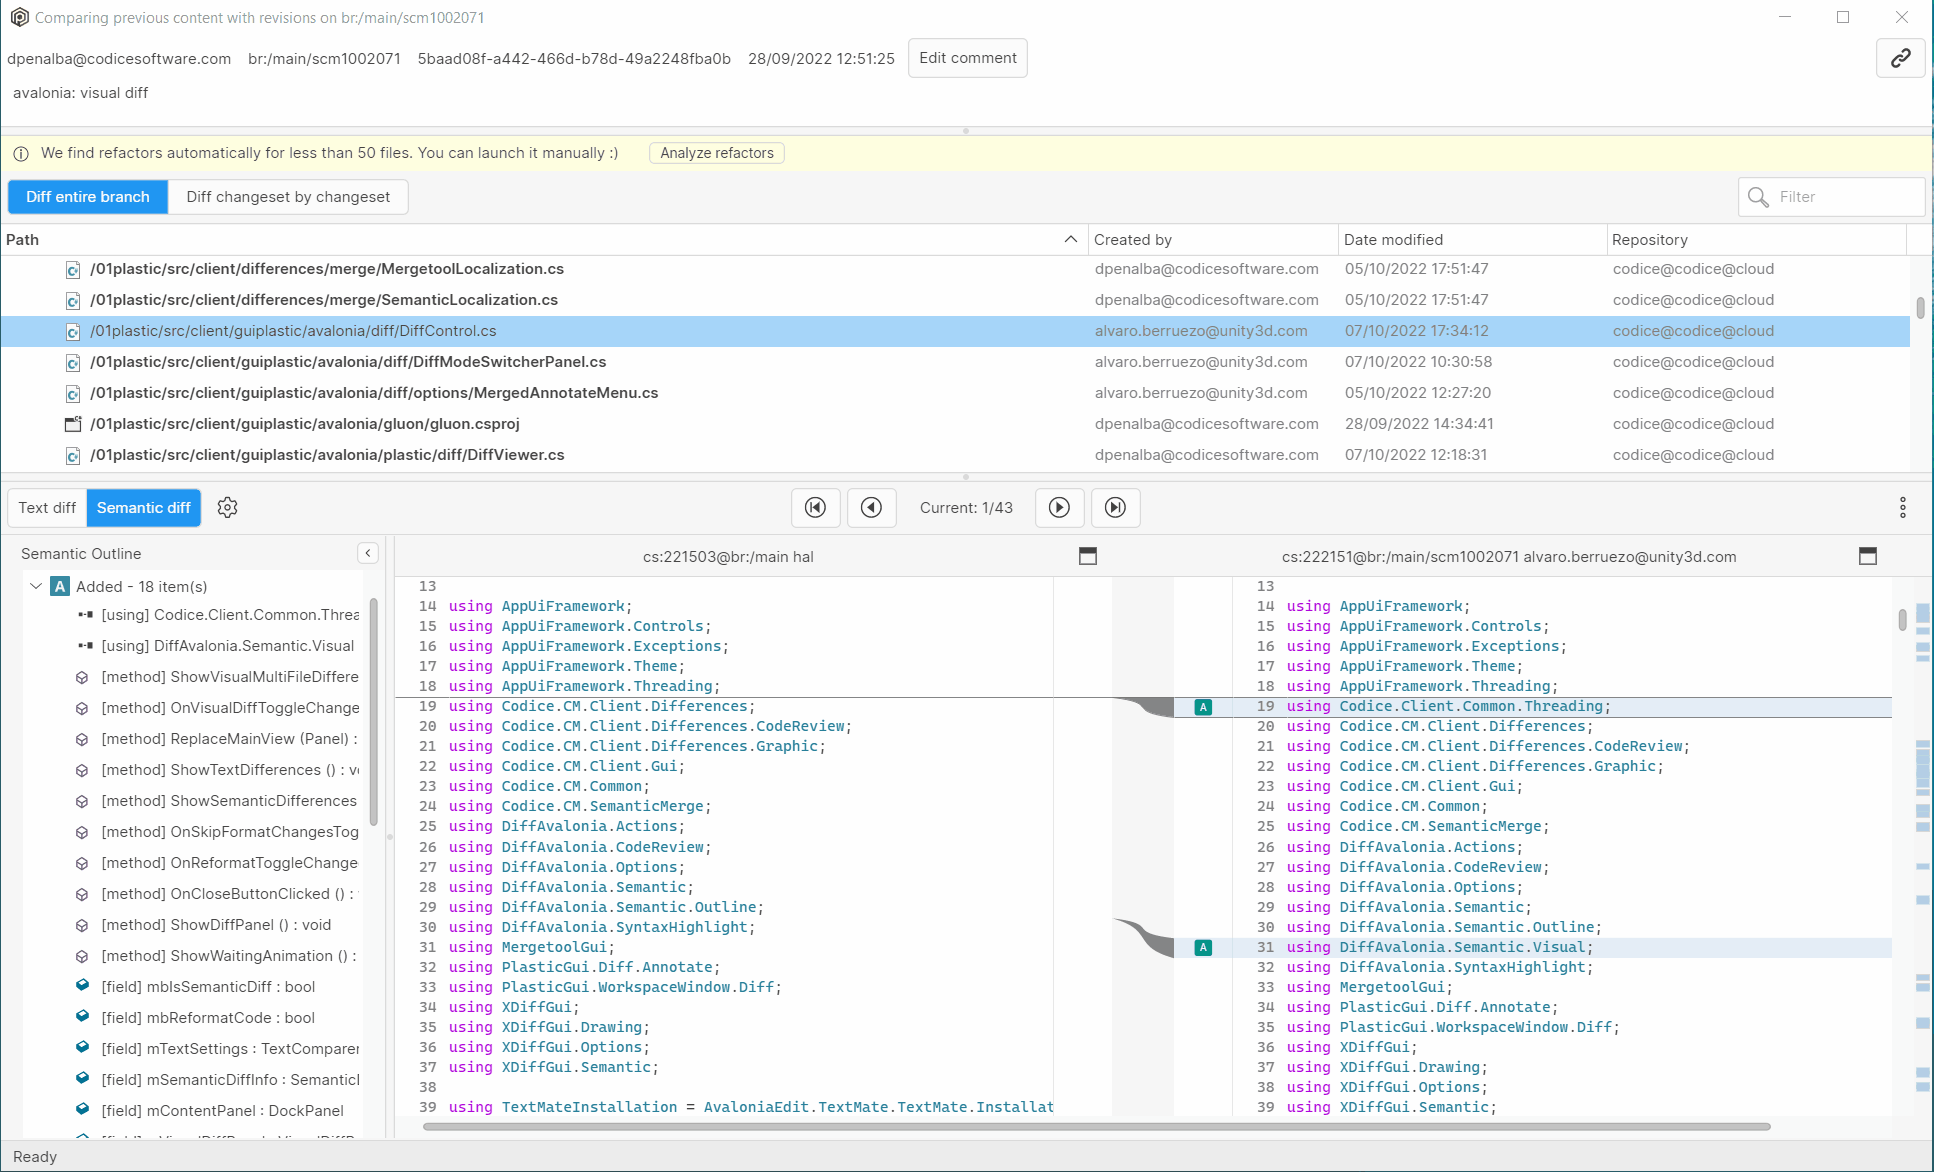The width and height of the screenshot is (1934, 1172).
Task: Toggle sort order on the Path column
Action: tap(1069, 239)
